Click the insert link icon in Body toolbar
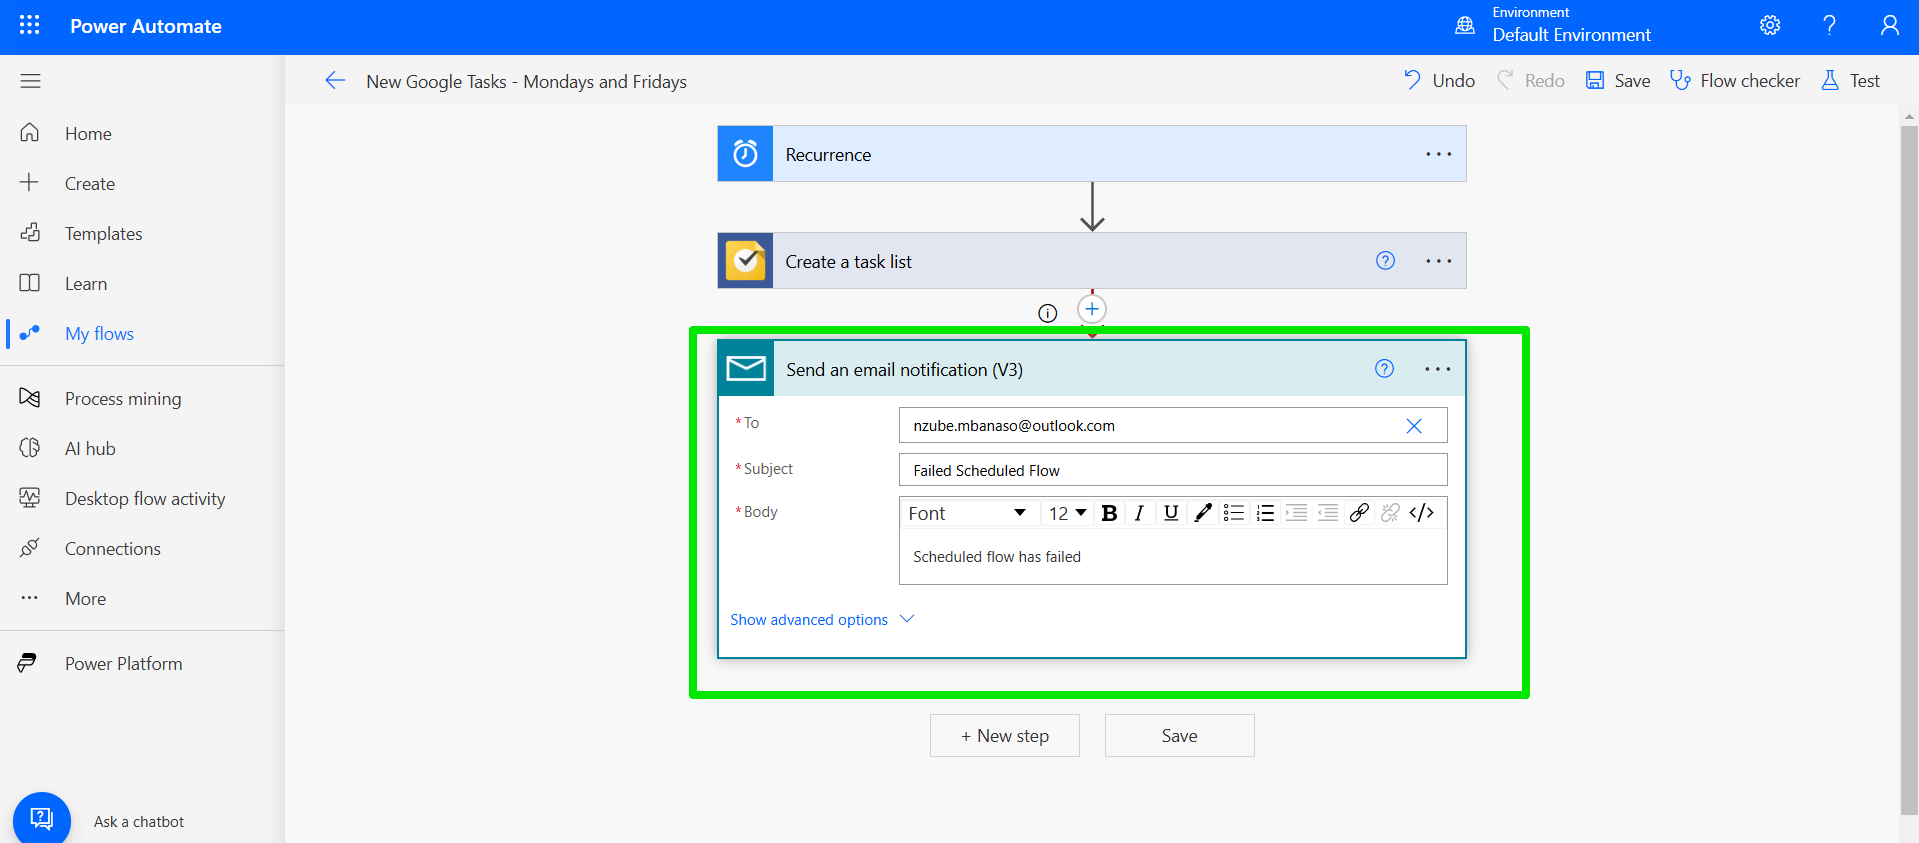 1358,513
